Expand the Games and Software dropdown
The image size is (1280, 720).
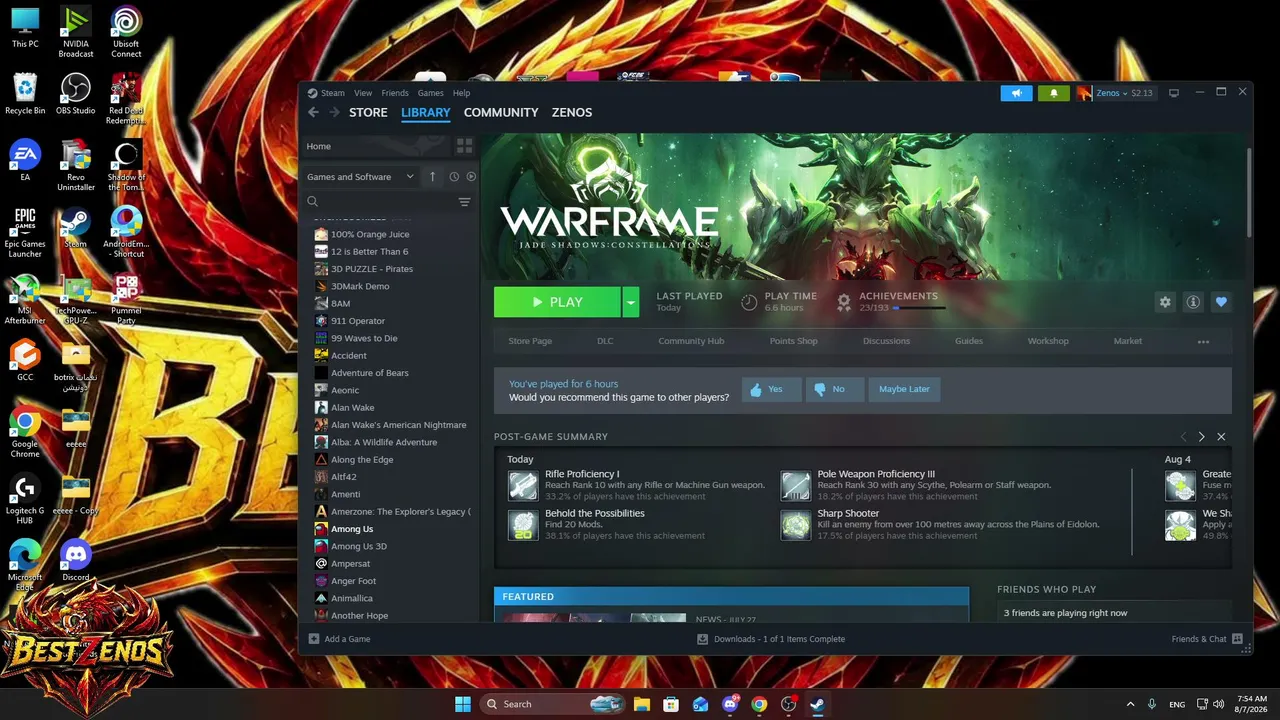[x=361, y=177]
